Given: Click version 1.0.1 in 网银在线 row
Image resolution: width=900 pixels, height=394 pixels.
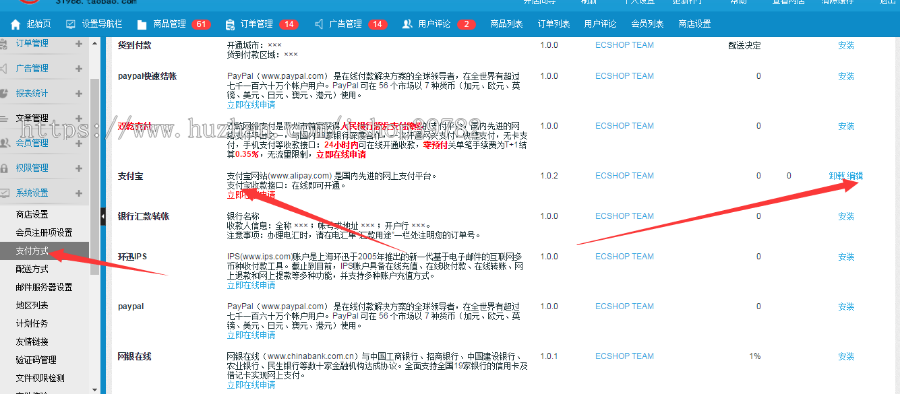Looking at the screenshot, I should click(x=549, y=356).
